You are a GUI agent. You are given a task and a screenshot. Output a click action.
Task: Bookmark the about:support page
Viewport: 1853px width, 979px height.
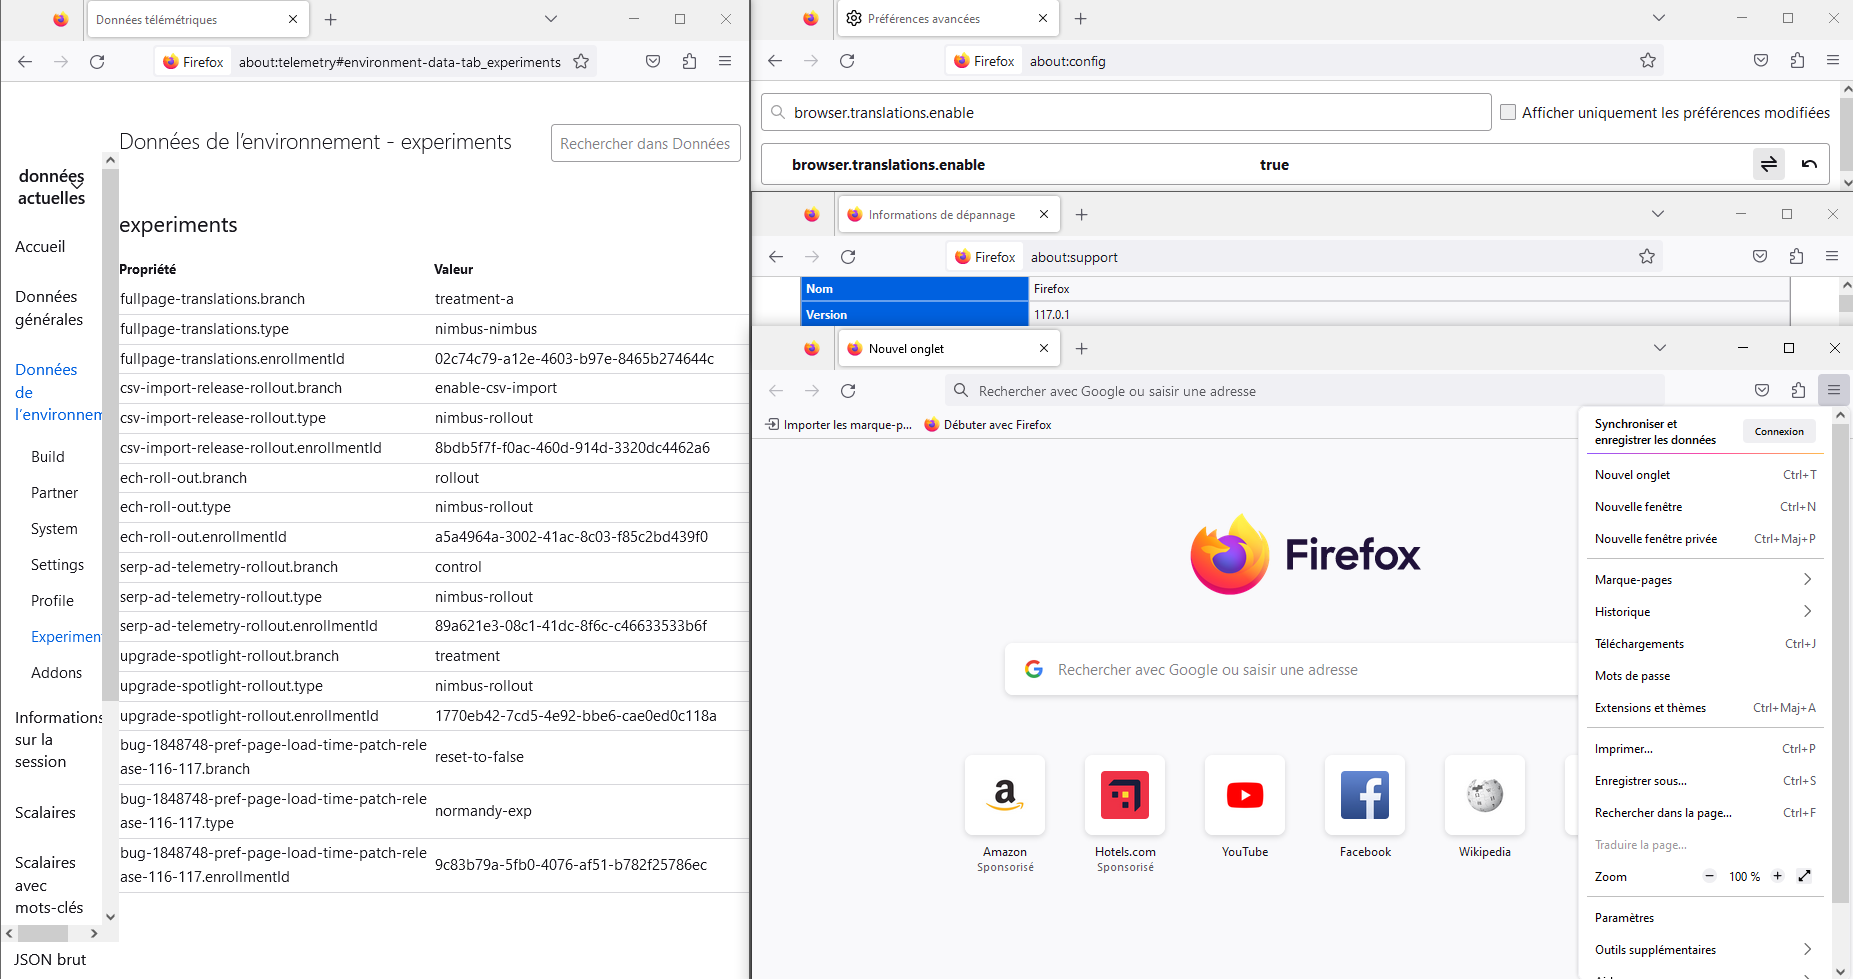pos(1647,257)
